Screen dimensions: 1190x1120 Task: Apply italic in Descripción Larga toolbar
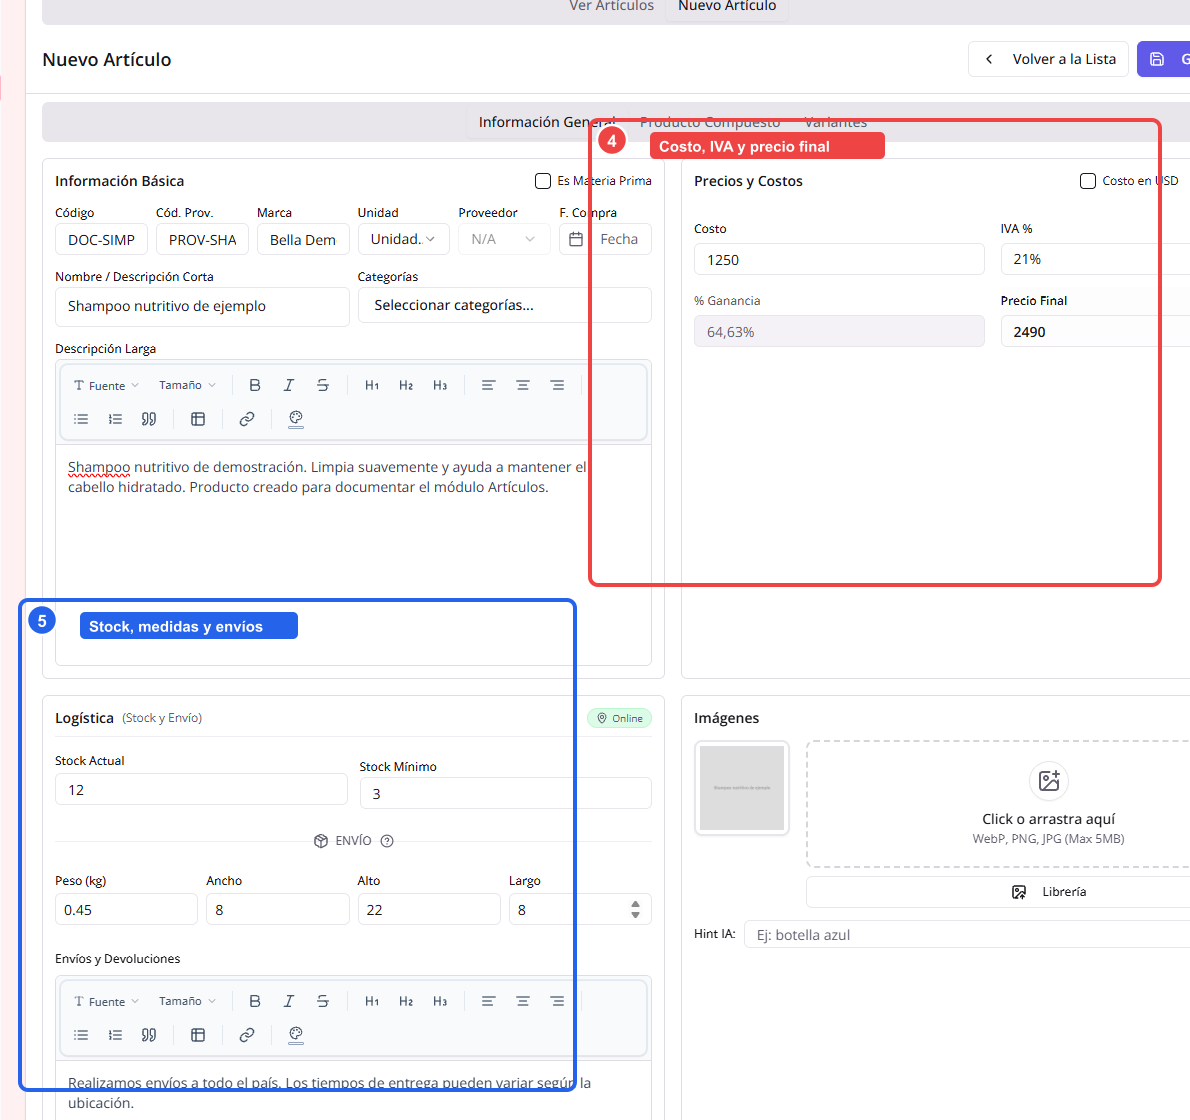(288, 385)
